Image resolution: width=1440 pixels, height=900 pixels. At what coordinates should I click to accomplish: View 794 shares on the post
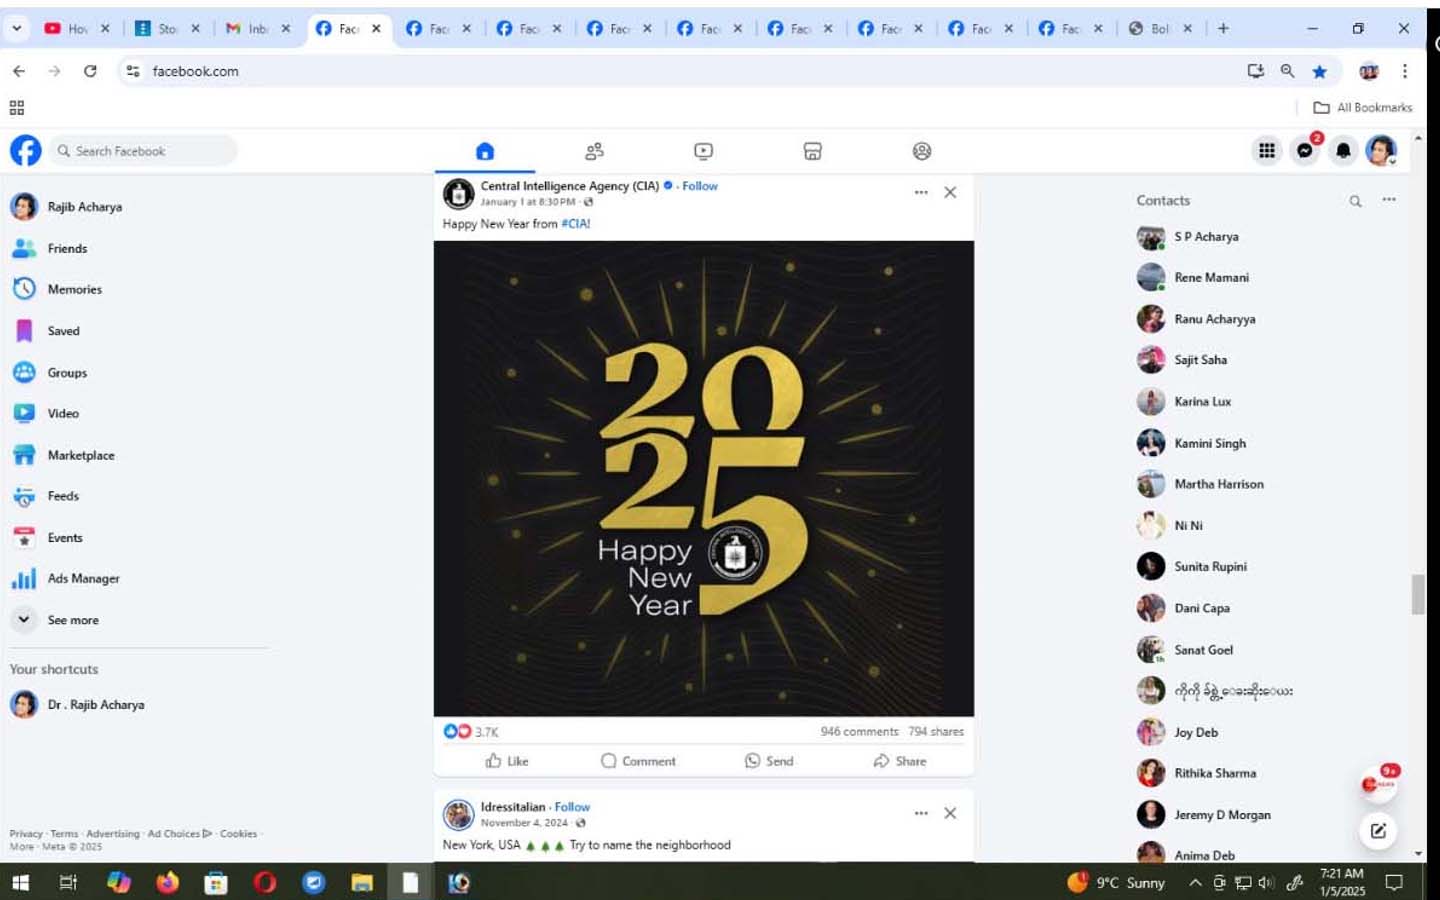(x=936, y=732)
